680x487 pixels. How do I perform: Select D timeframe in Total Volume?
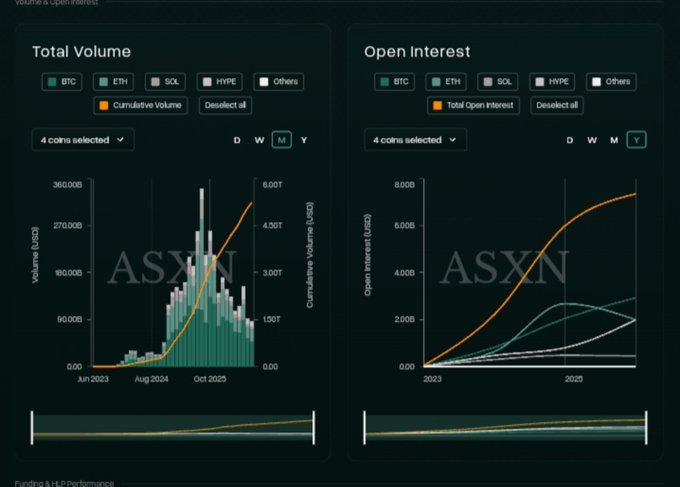pyautogui.click(x=237, y=140)
